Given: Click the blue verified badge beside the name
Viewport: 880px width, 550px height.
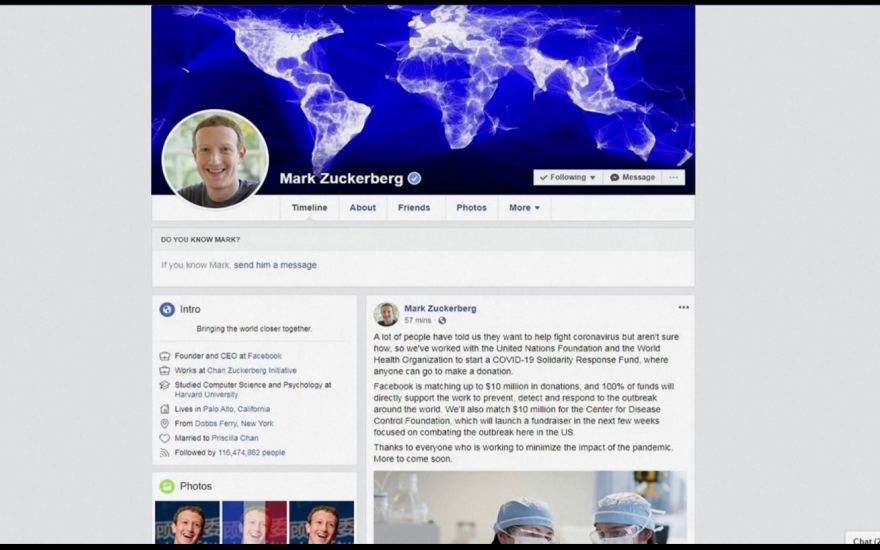Looking at the screenshot, I should pos(414,178).
